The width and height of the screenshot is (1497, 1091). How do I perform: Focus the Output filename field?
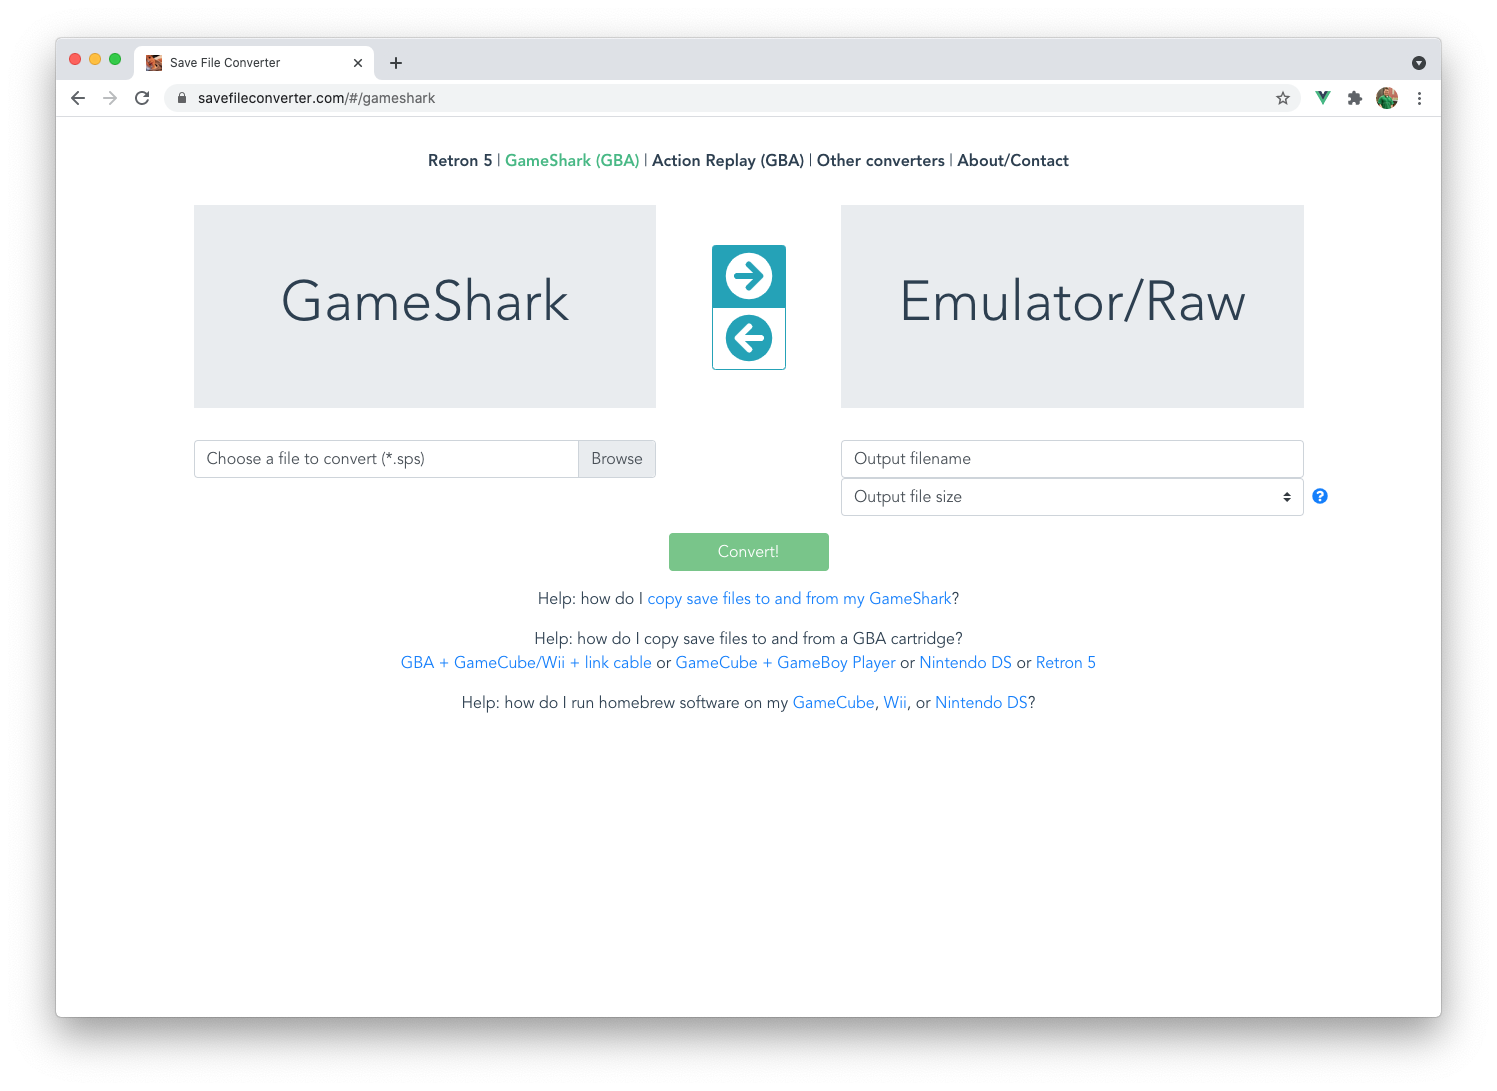(1072, 459)
